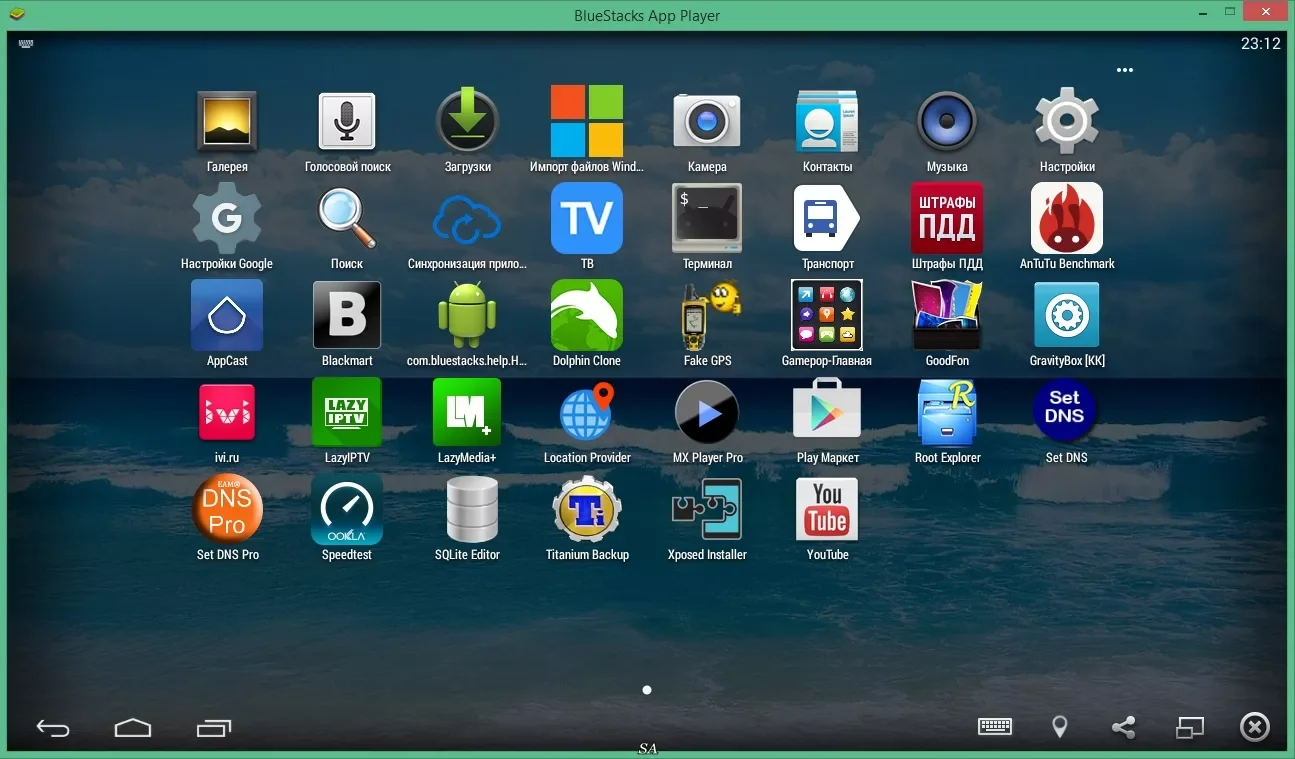This screenshot has width=1295, height=759.
Task: Click the page indicator dot
Action: pyautogui.click(x=647, y=690)
